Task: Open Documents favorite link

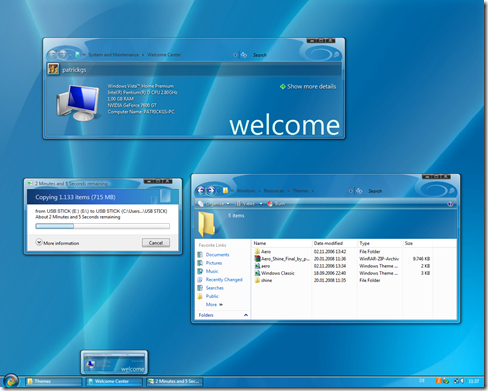Action: pos(217,254)
